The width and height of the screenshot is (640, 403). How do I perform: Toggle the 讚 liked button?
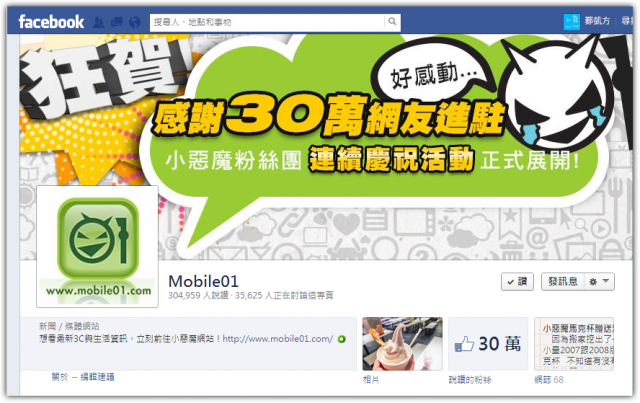(517, 282)
